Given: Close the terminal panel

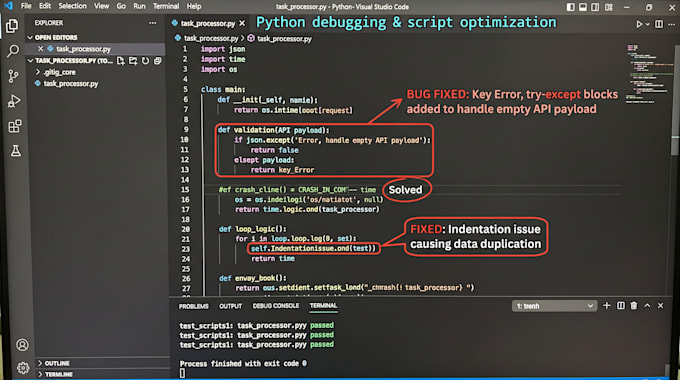Looking at the screenshot, I should [x=660, y=305].
